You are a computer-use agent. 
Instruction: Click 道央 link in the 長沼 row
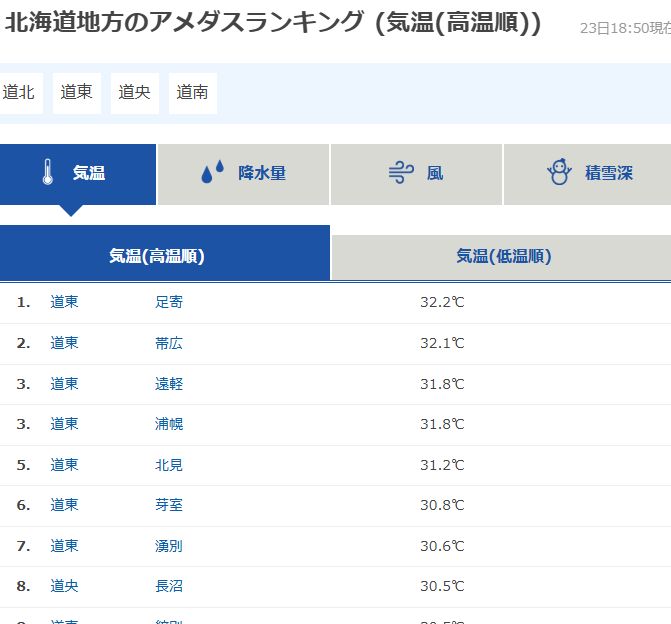click(x=64, y=586)
